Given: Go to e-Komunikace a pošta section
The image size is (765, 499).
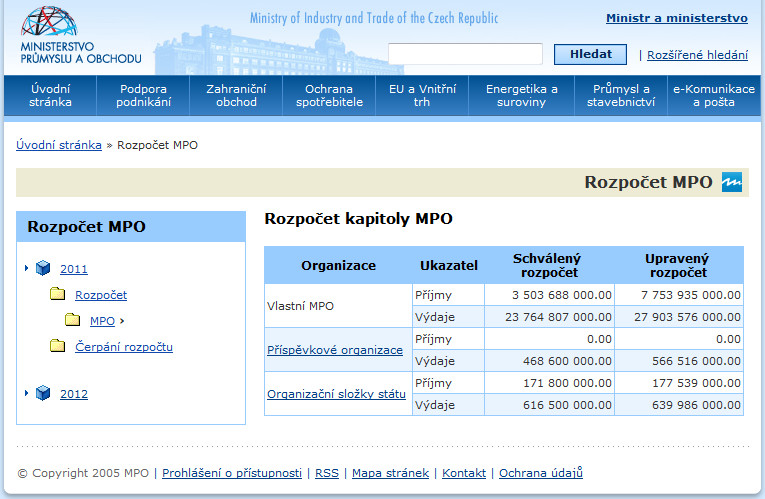Looking at the screenshot, I should [713, 95].
